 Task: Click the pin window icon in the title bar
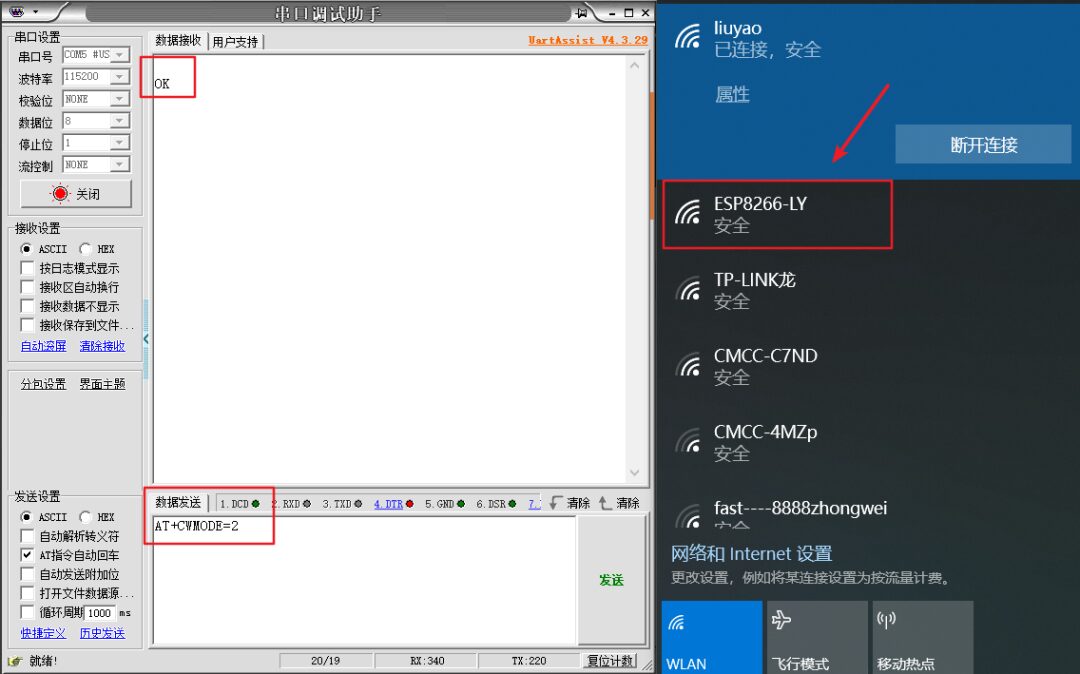pos(582,12)
